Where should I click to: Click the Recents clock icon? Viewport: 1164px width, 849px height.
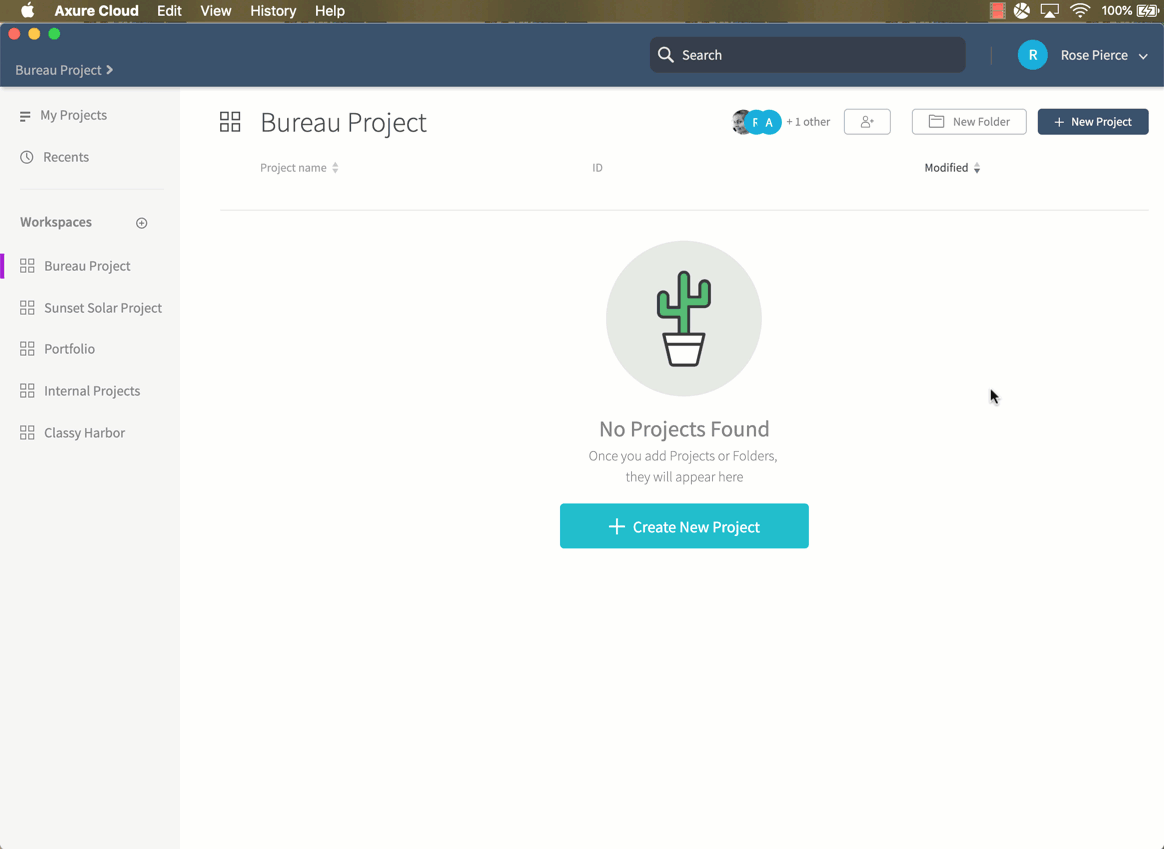[27, 157]
